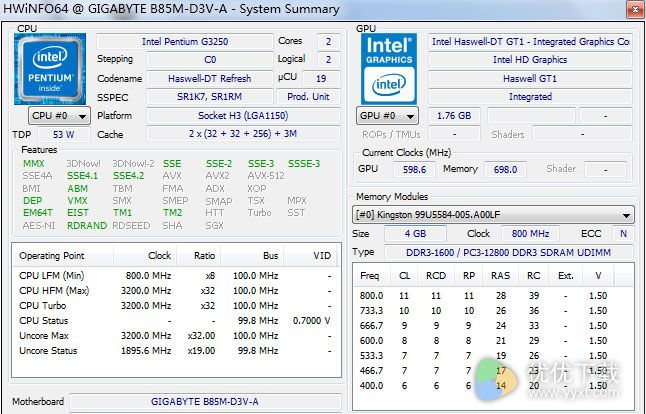Click the Freq column header in memory table
The image size is (646, 414).
coord(372,276)
